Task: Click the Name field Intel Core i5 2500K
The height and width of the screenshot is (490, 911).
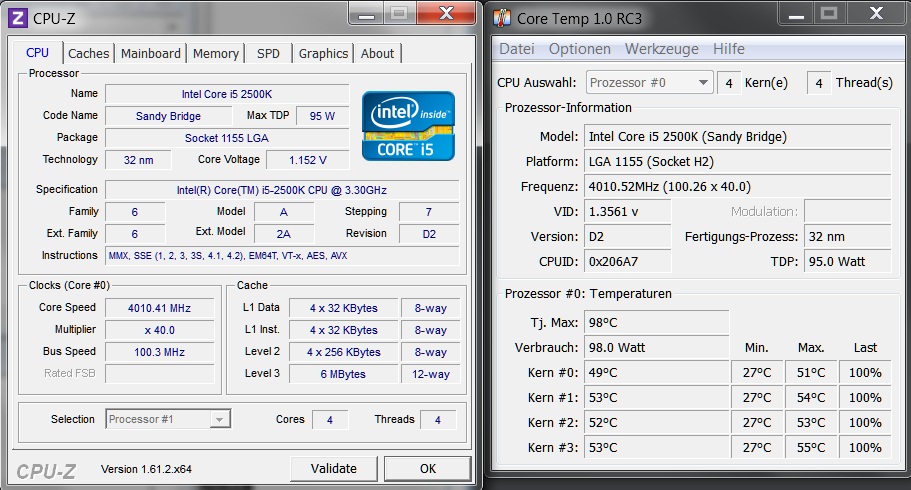Action: pos(227,94)
